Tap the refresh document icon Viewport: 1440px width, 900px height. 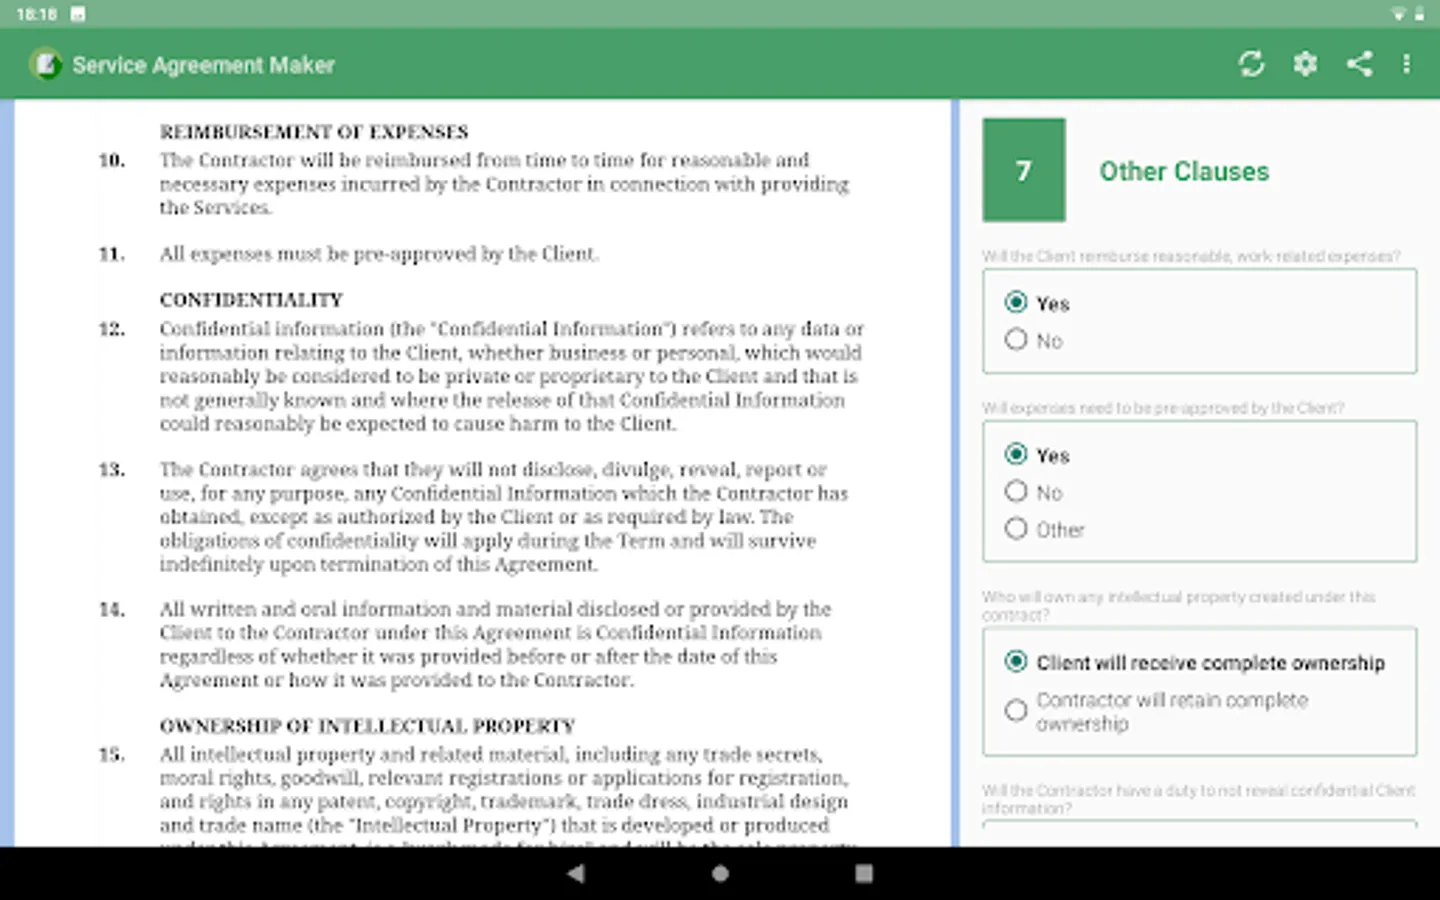[1251, 64]
